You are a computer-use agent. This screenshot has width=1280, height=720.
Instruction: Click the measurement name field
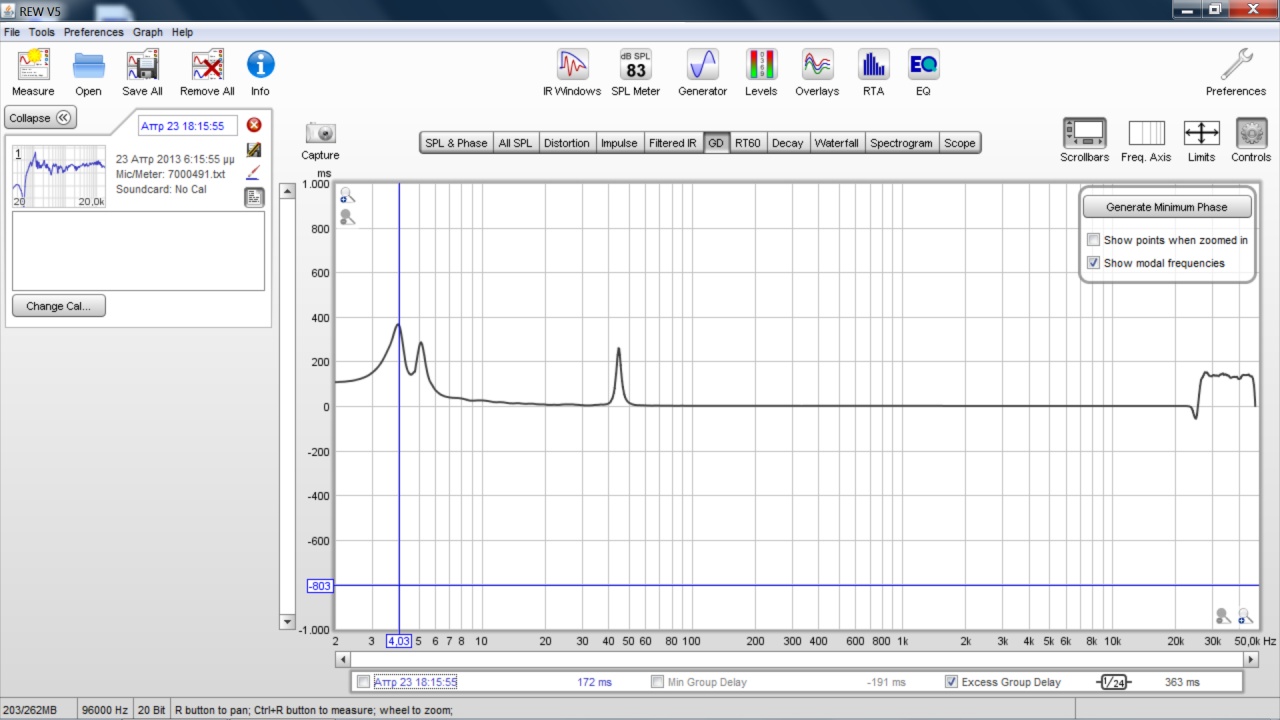click(x=188, y=126)
